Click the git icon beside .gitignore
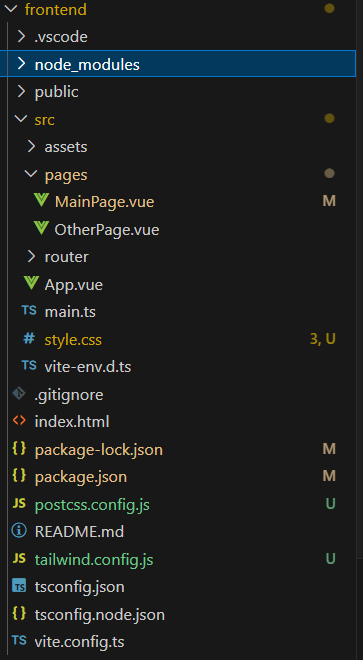 click(x=19, y=394)
